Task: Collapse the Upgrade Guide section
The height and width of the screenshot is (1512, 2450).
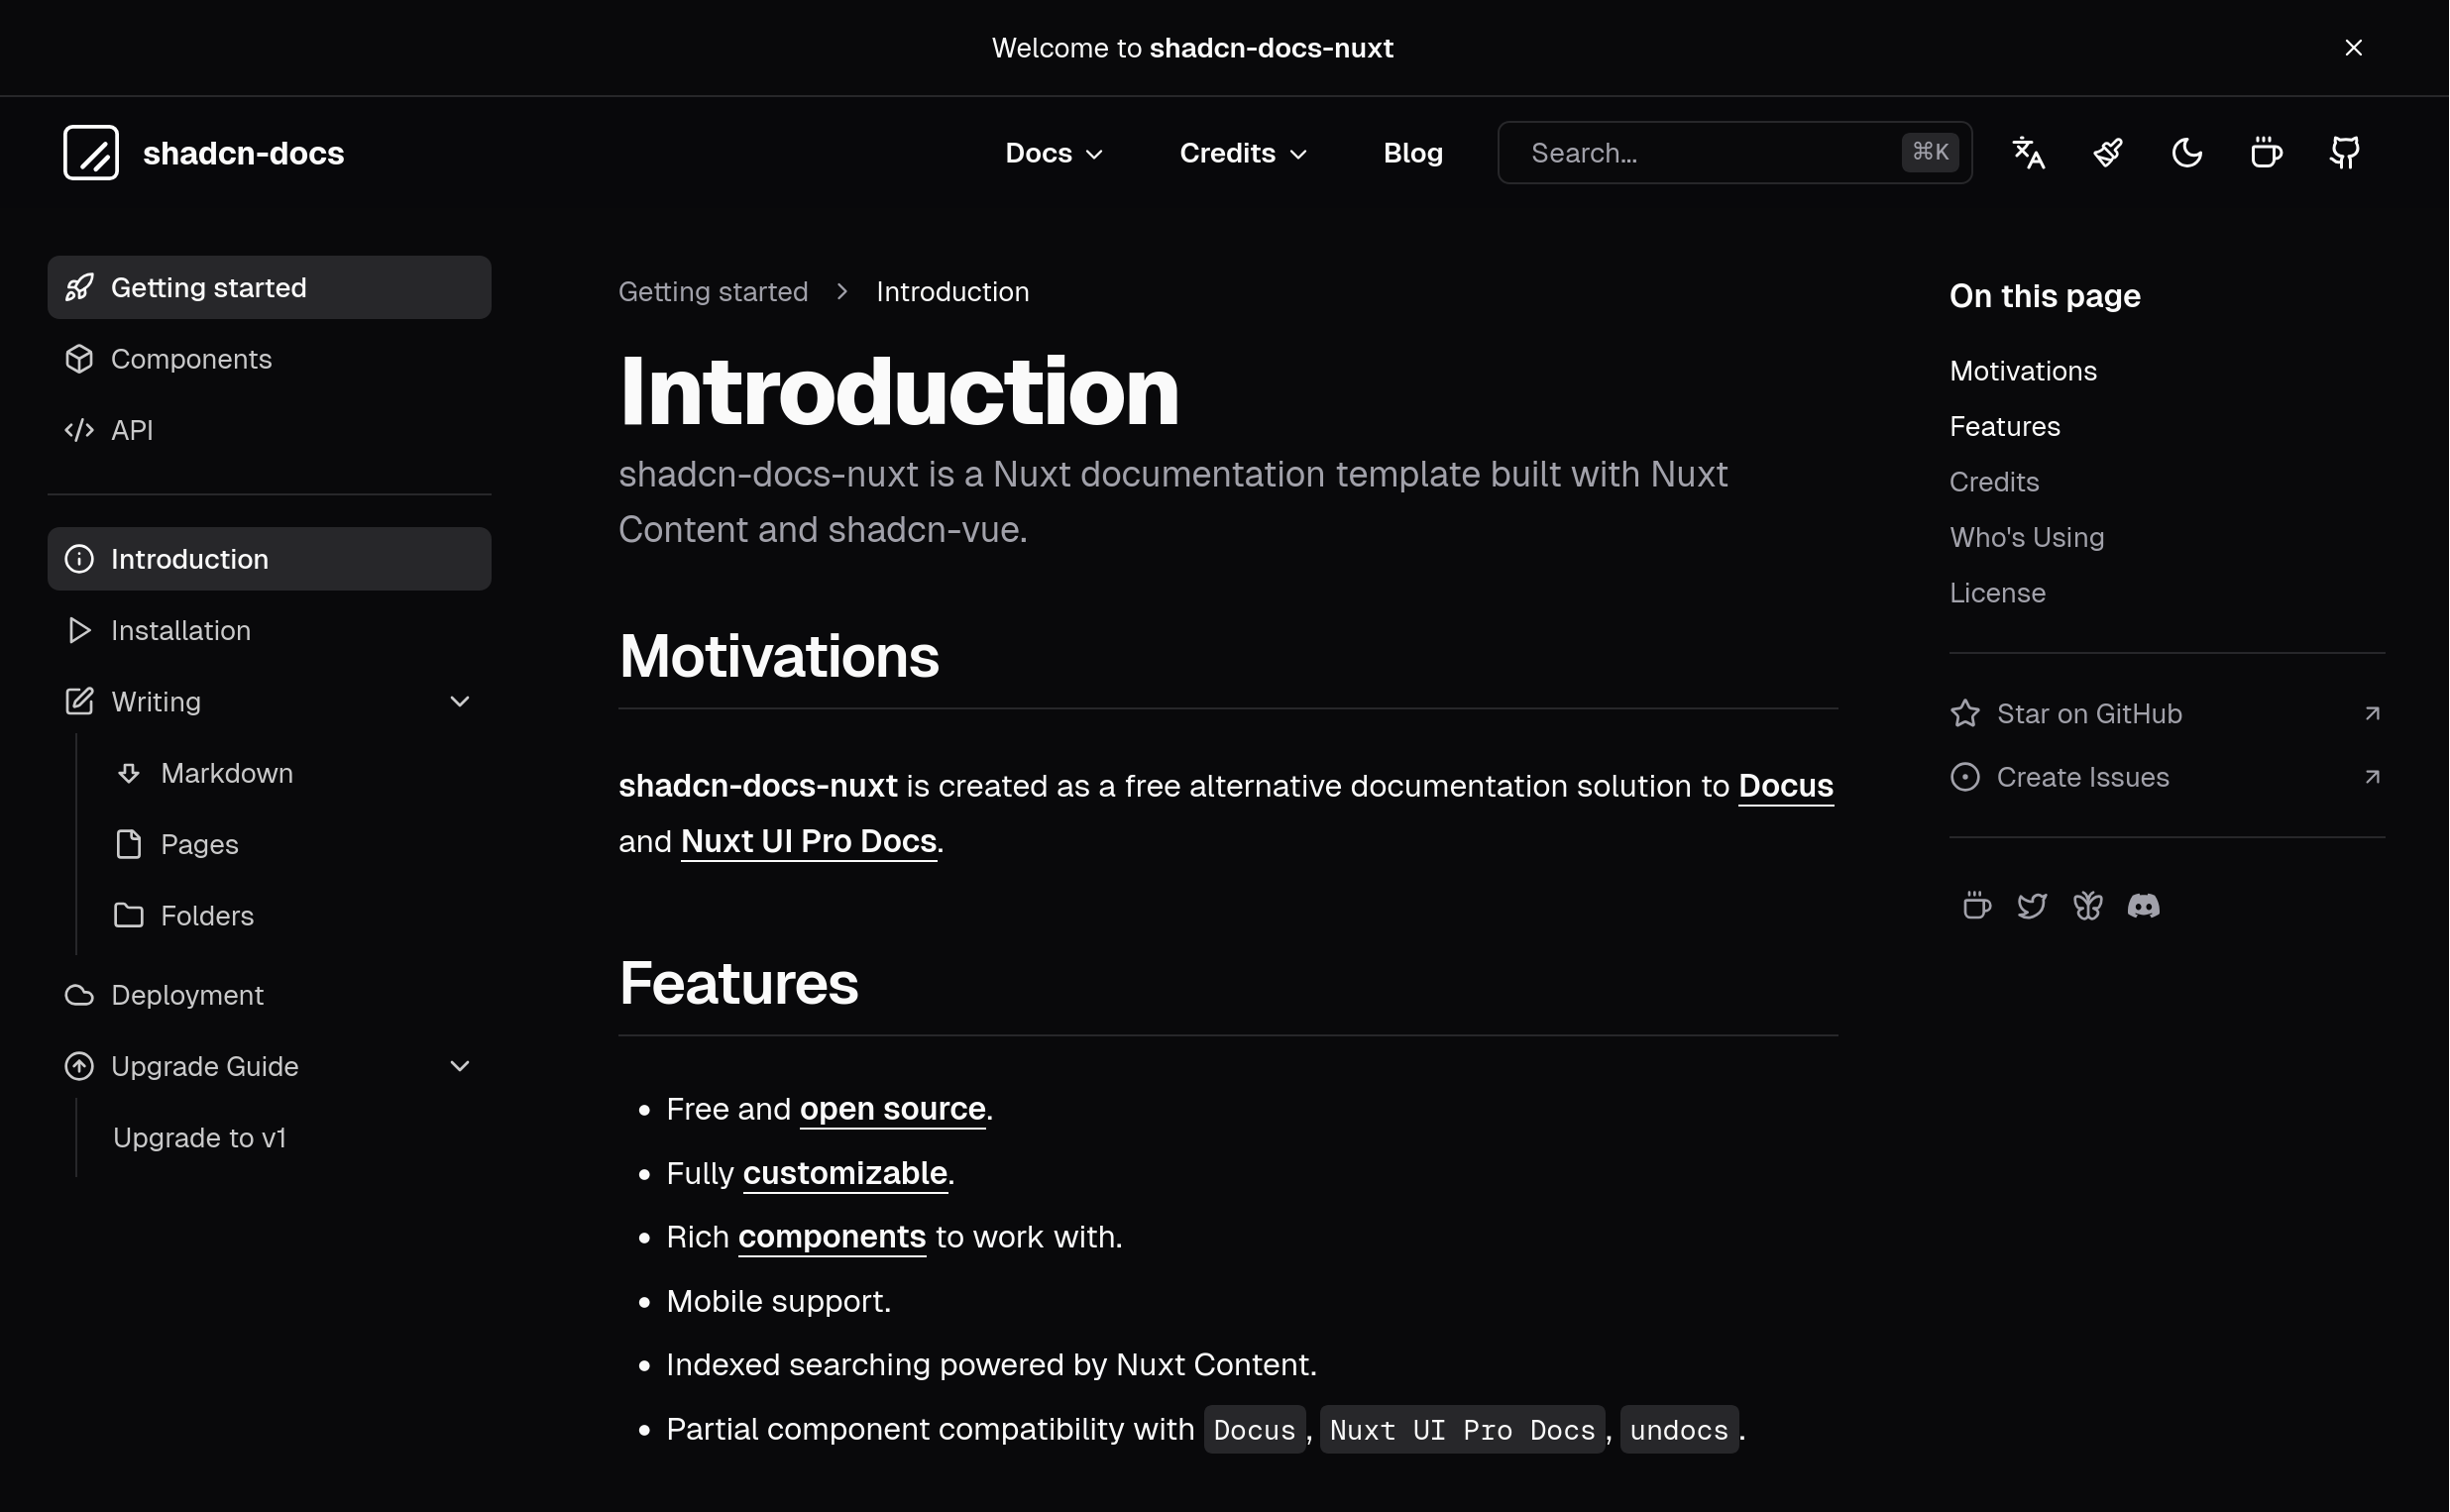Action: click(x=460, y=1066)
